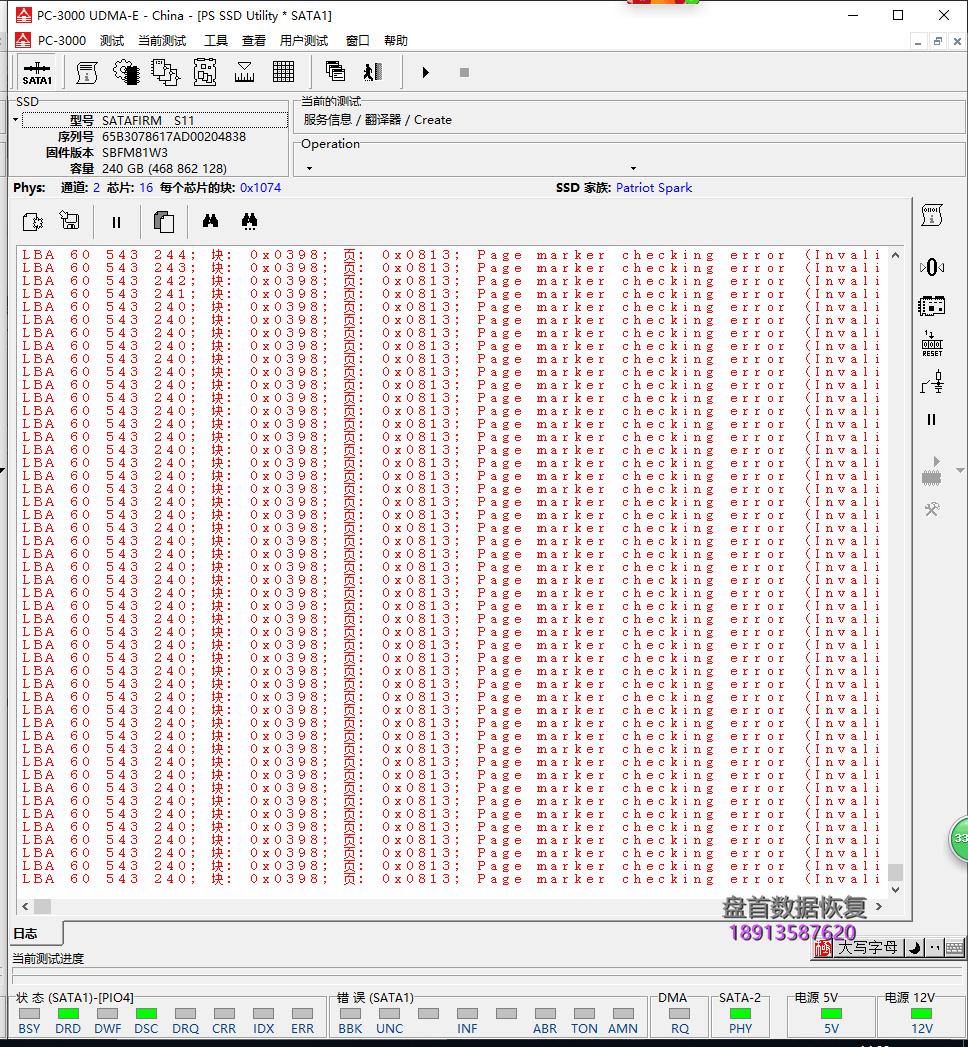Viewport: 968px width, 1047px height.
Task: Click the 服务信息 / 翻译器 / Create test label
Action: (x=377, y=120)
